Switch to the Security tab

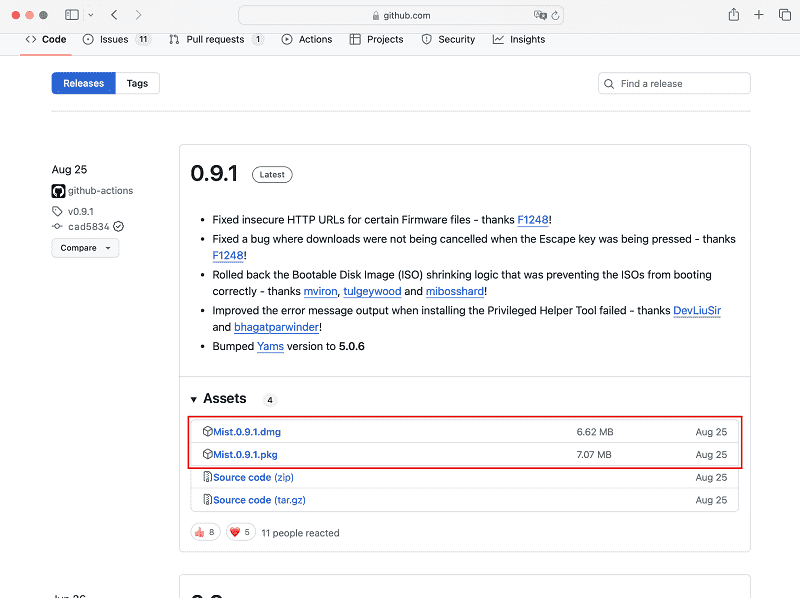coord(448,39)
